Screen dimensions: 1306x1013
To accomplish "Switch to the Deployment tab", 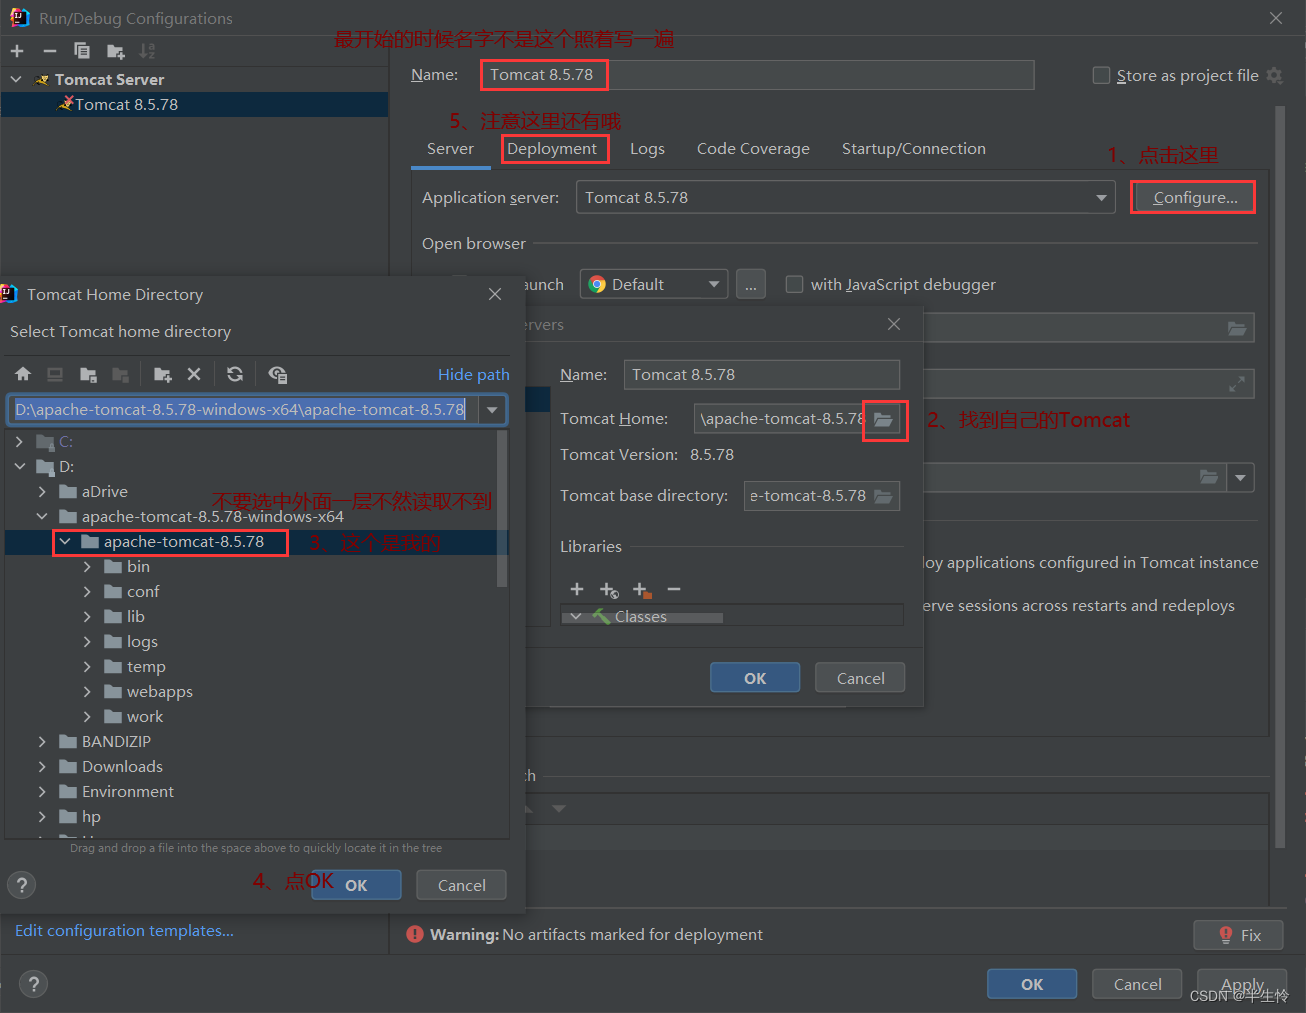I will [552, 149].
